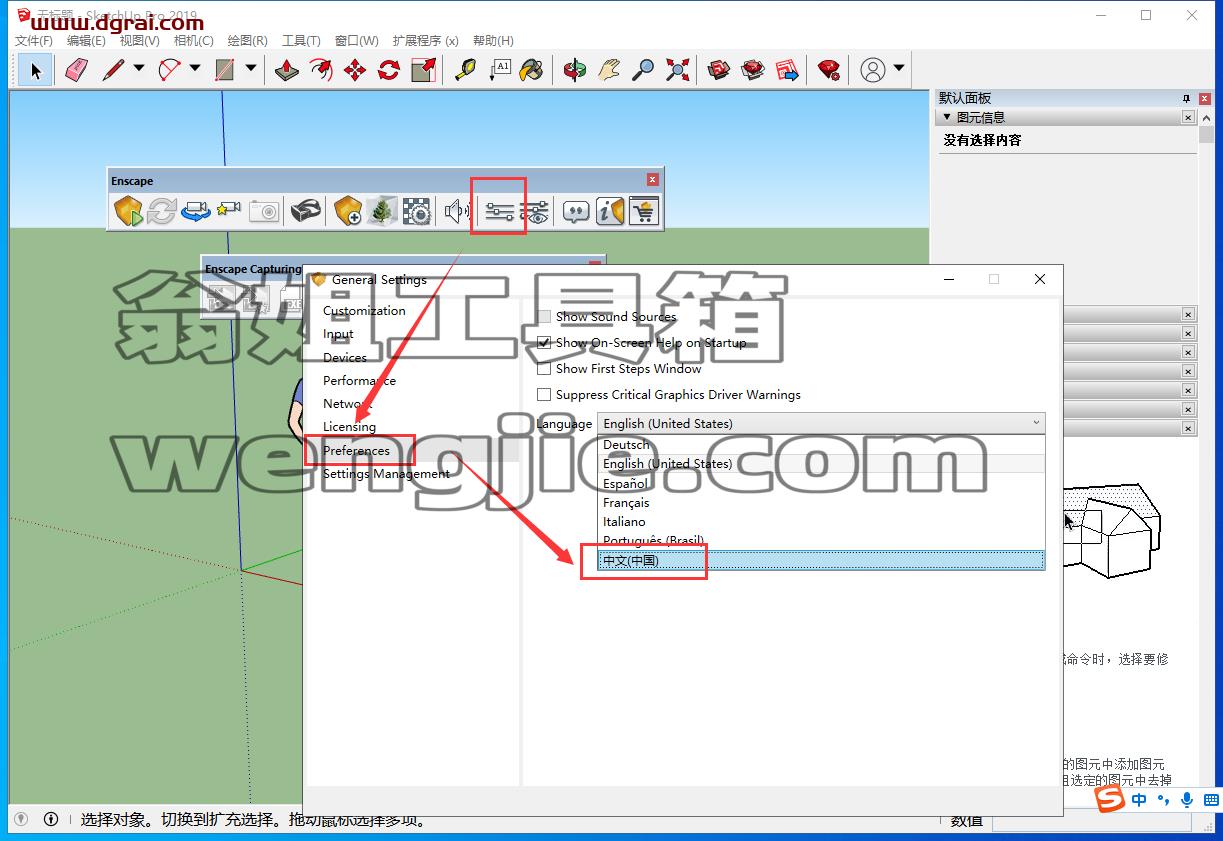Open the 文件(F) menu

coord(34,41)
